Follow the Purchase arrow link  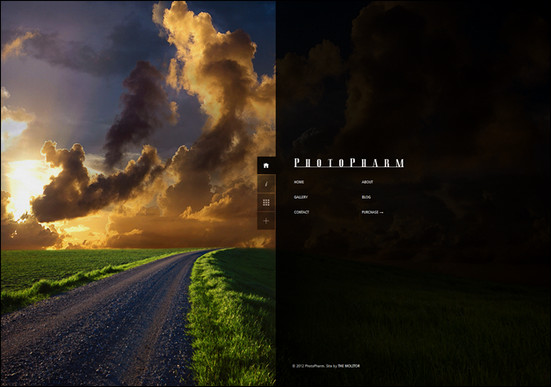tap(372, 212)
